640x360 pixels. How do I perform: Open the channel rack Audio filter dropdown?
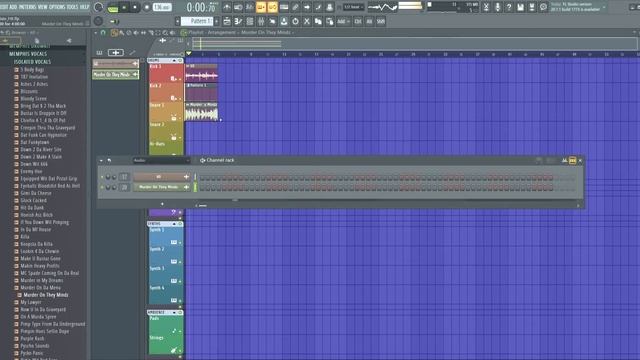point(162,160)
